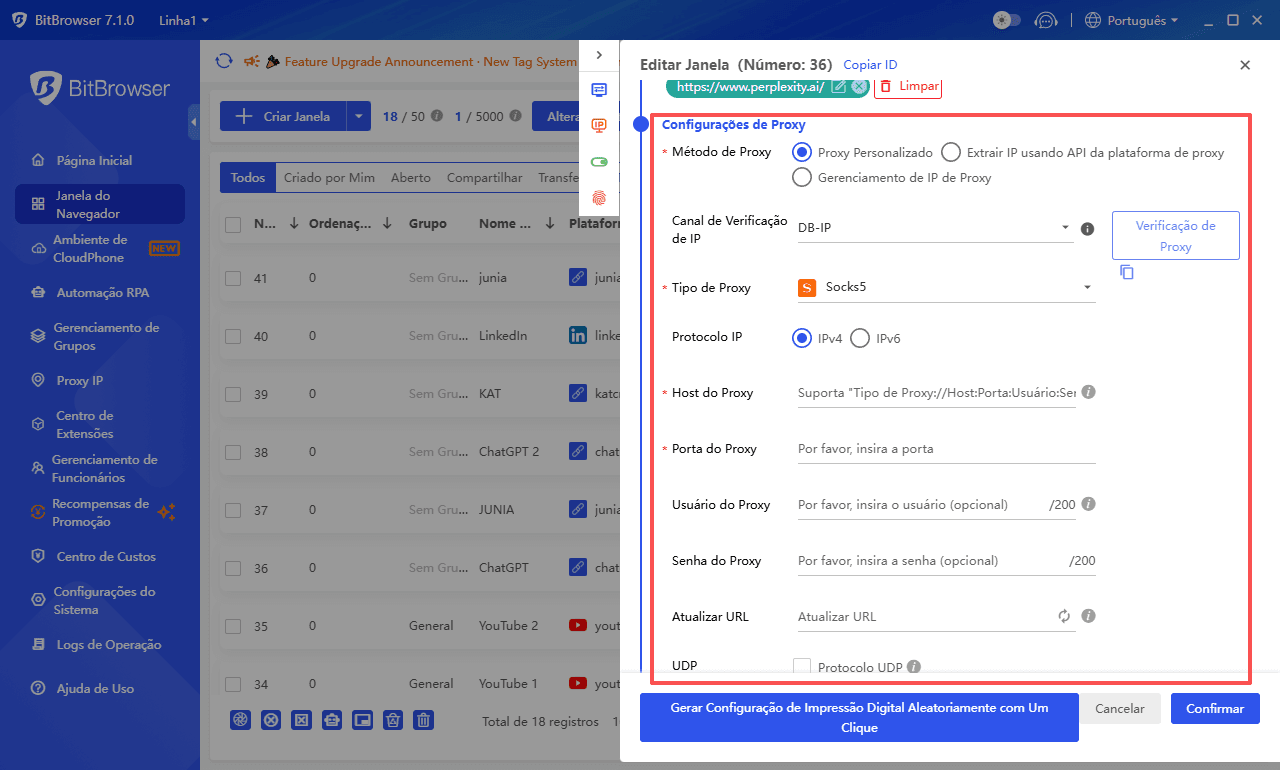Click refresh icon beside the announcement bar
Screen dimensions: 1280x770
[224, 61]
